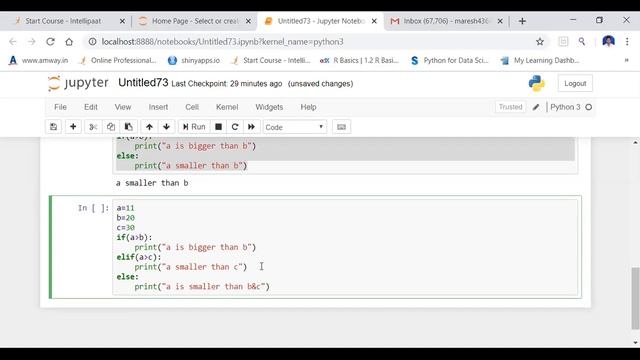
Task: Open the Kernel menu
Action: [227, 107]
